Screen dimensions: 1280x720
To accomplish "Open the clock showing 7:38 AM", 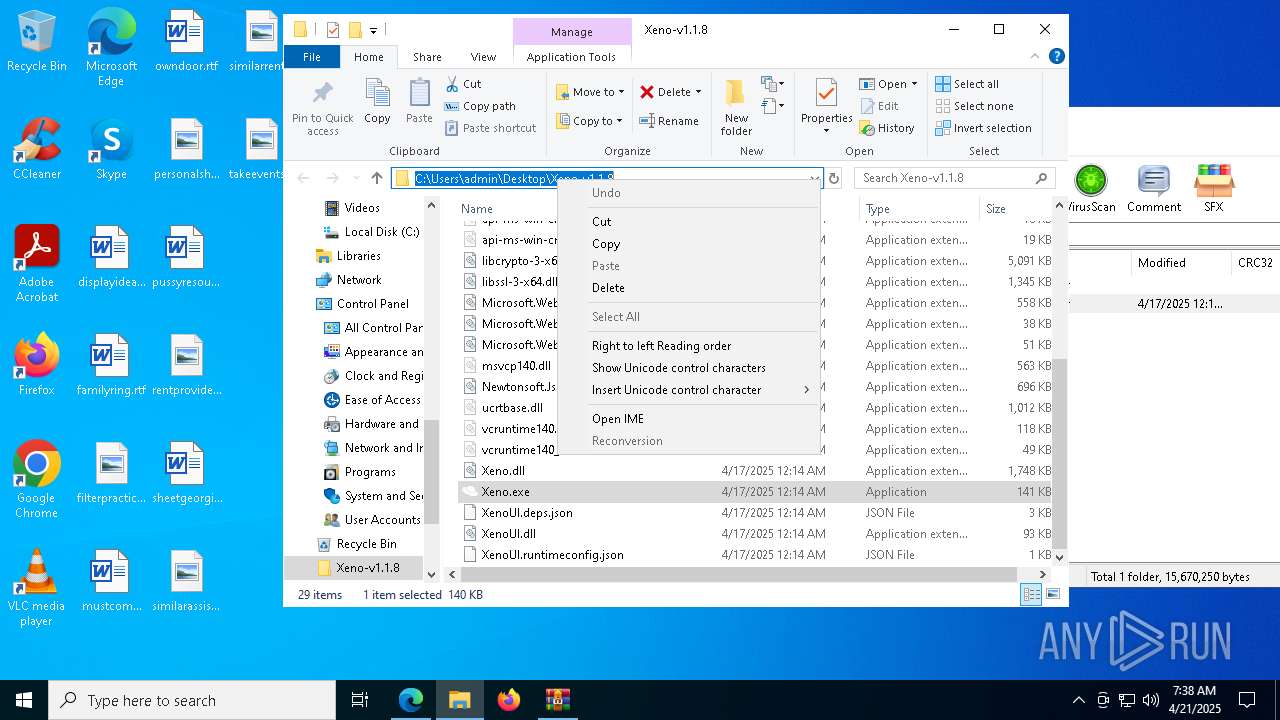I will pyautogui.click(x=1193, y=700).
